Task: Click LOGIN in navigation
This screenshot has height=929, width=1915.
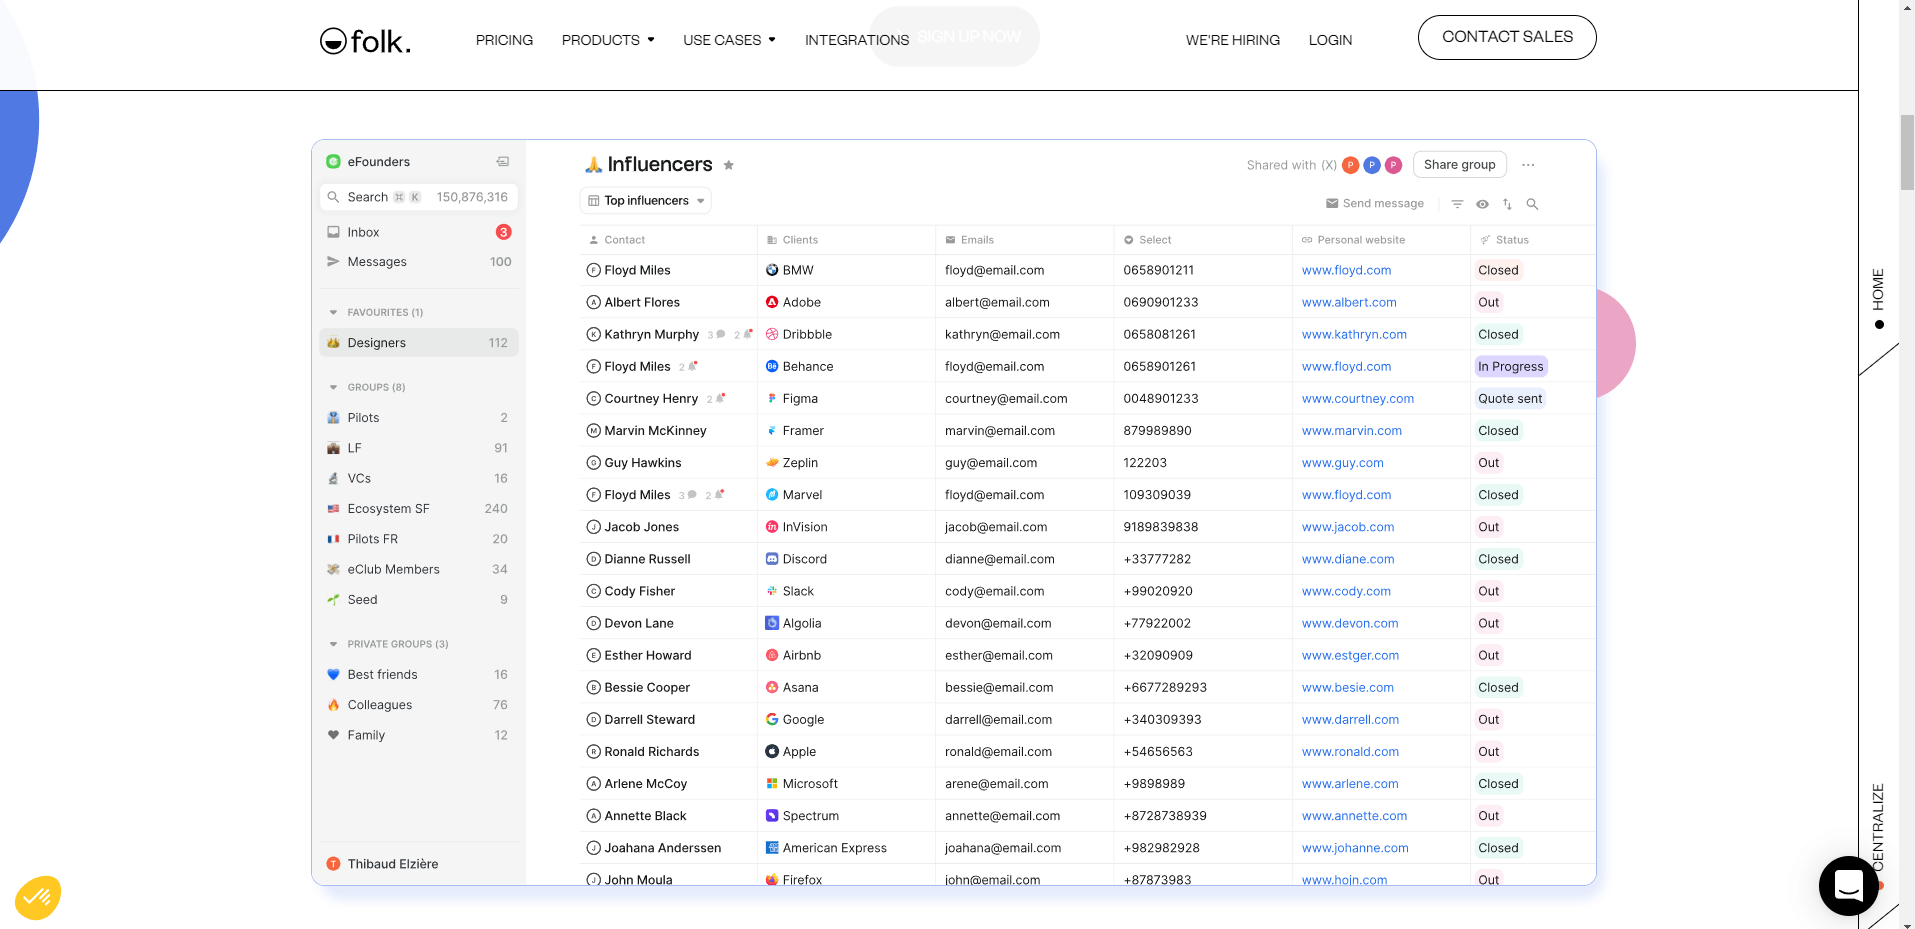Action: point(1330,40)
